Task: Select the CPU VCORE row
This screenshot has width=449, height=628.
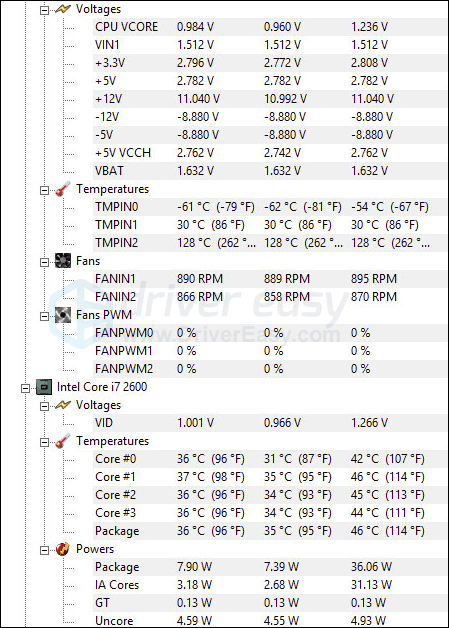Action: click(270, 27)
